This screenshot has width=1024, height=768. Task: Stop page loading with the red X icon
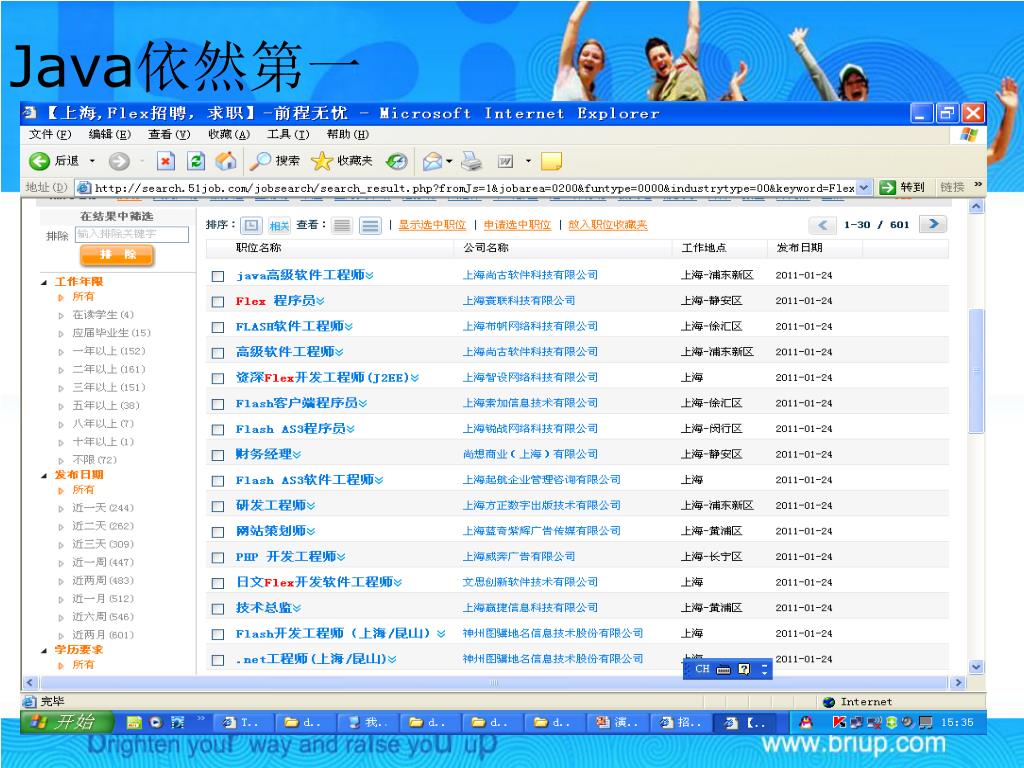point(166,161)
